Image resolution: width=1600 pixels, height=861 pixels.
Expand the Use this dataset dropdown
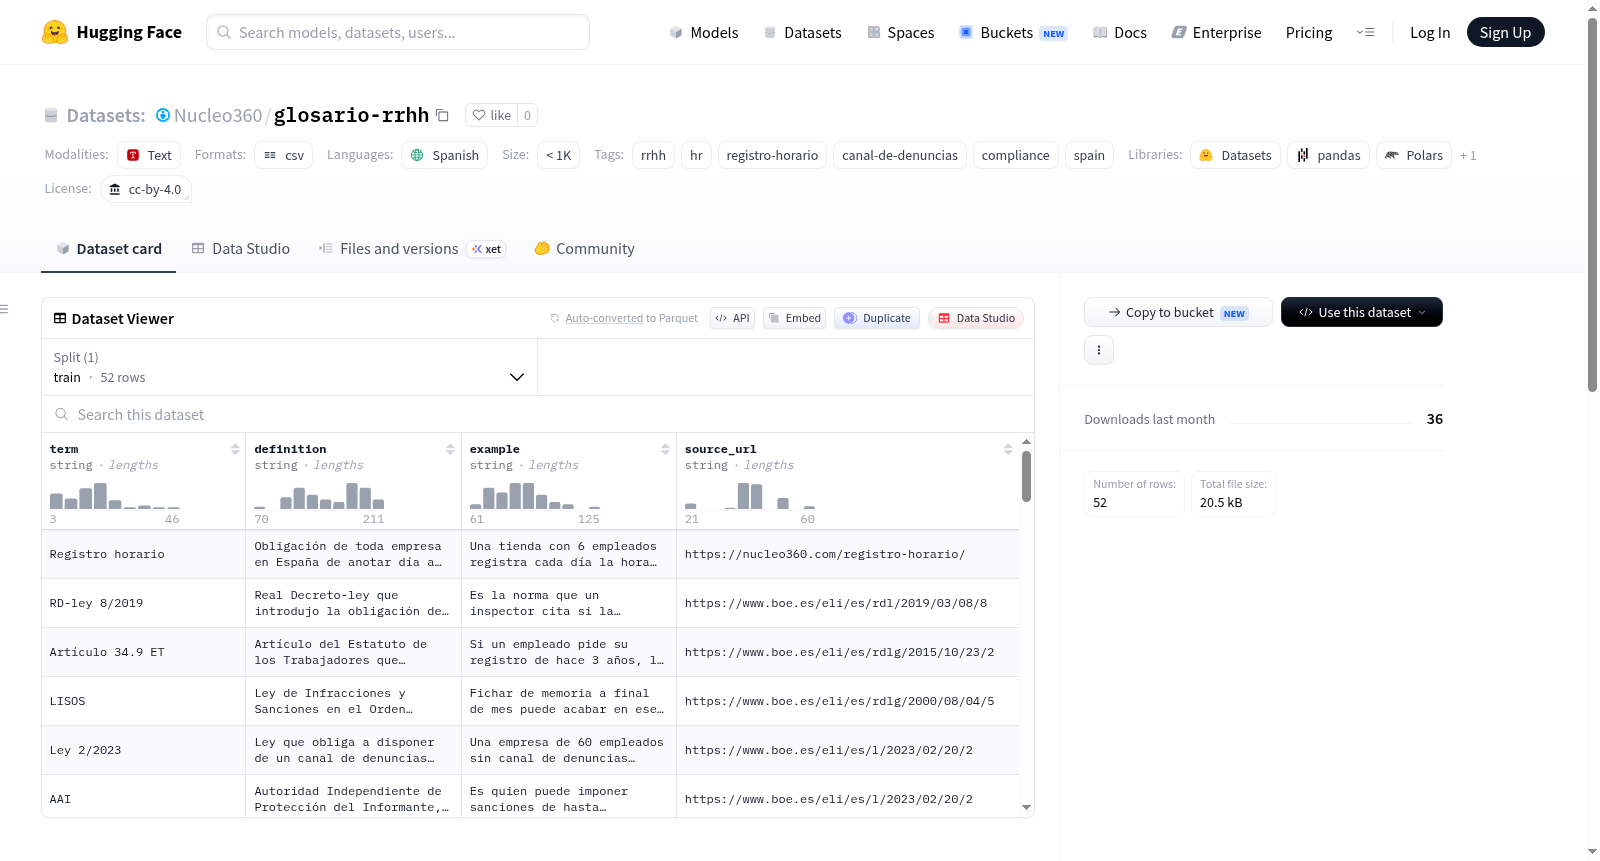[1362, 312]
